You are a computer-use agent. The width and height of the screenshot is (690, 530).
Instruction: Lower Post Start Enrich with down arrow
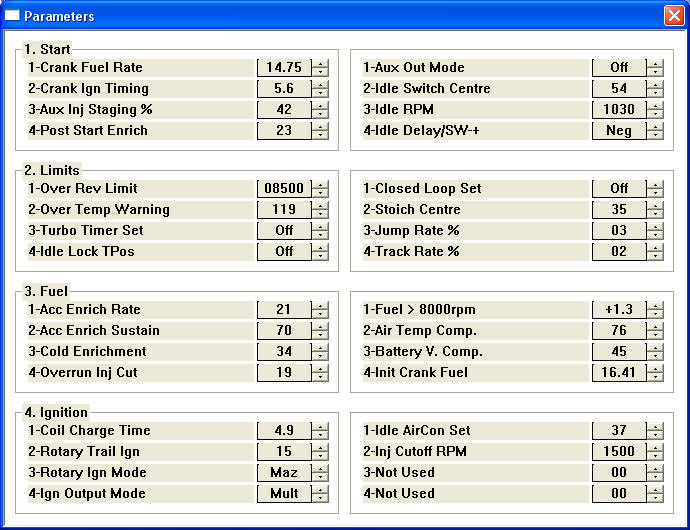[320, 135]
